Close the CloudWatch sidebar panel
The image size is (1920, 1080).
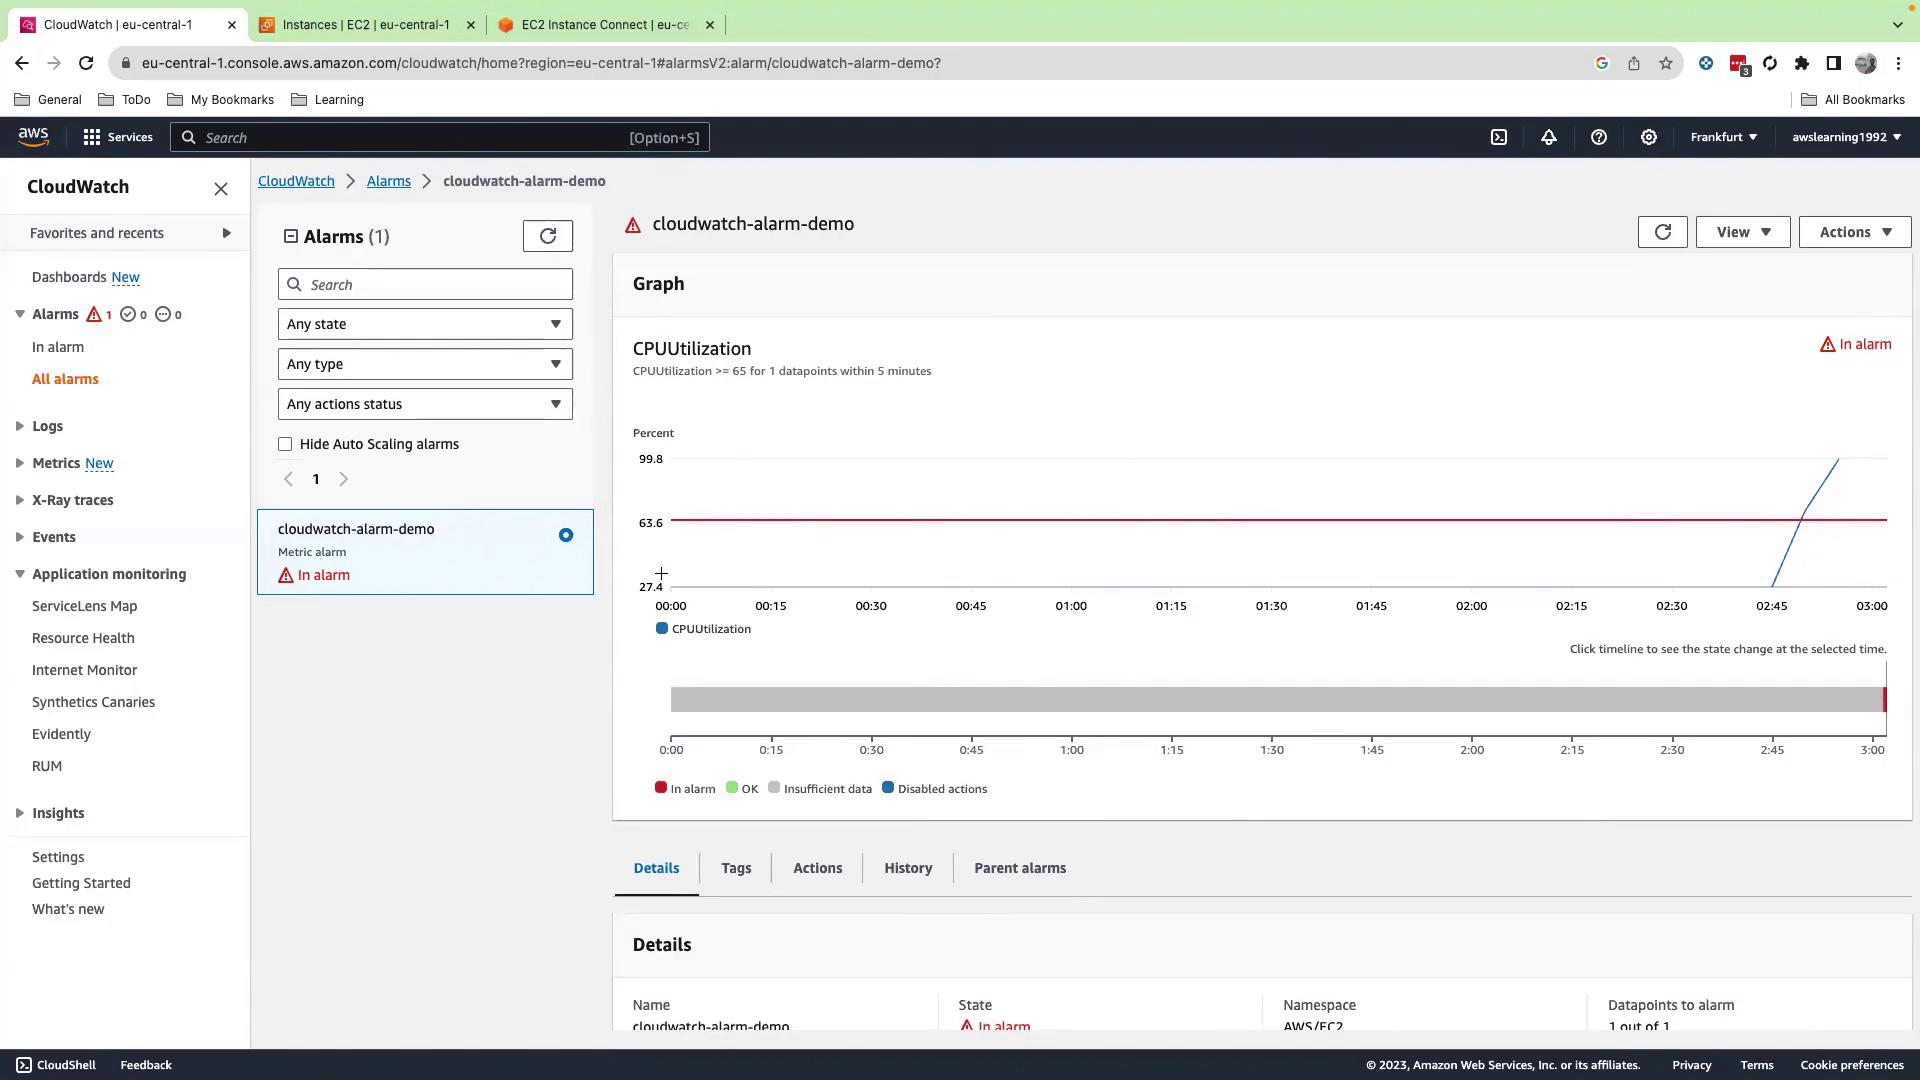pyautogui.click(x=221, y=189)
